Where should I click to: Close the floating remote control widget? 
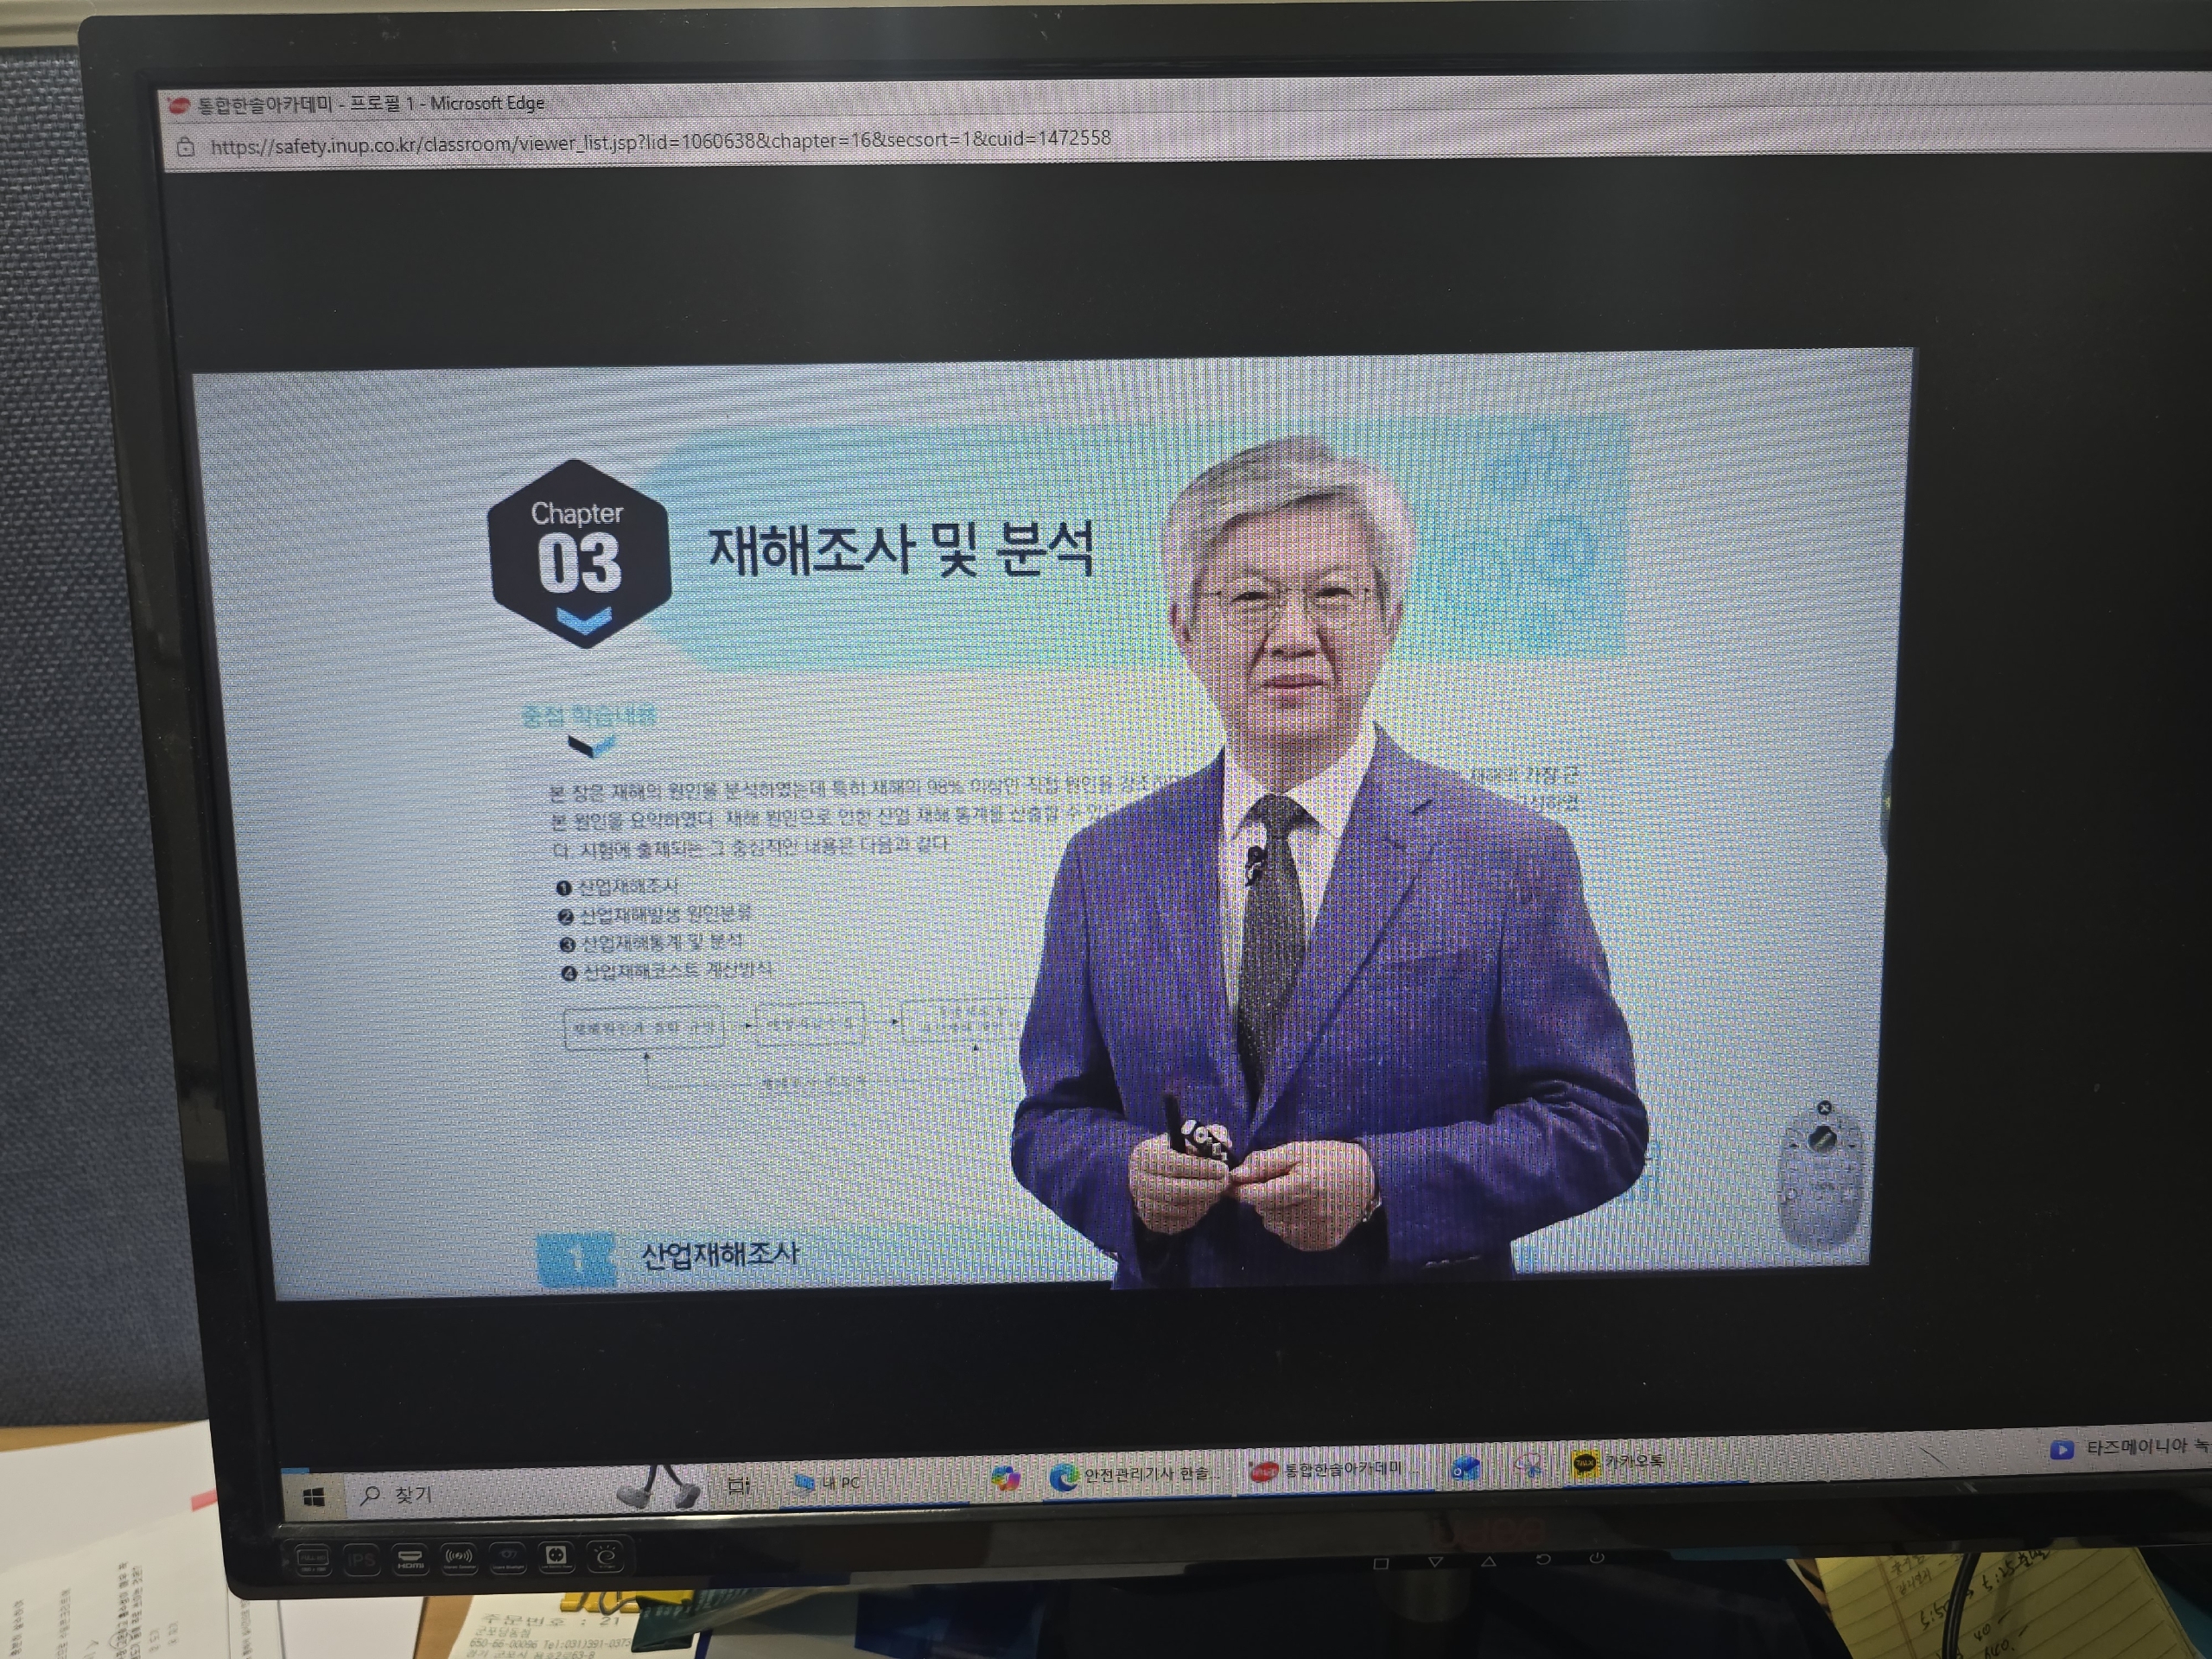(1824, 1108)
